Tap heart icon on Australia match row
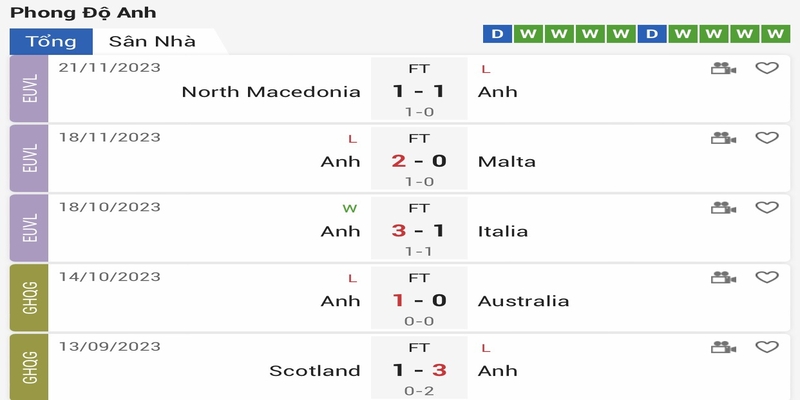Viewport: 800px width, 400px height. [x=767, y=277]
